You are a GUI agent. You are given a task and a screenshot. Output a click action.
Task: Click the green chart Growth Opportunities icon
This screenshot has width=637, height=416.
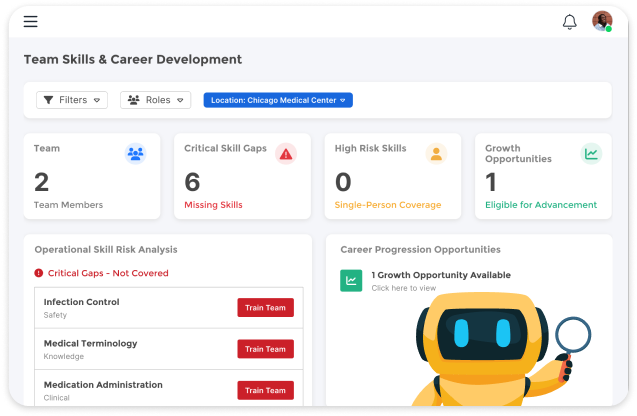[591, 154]
